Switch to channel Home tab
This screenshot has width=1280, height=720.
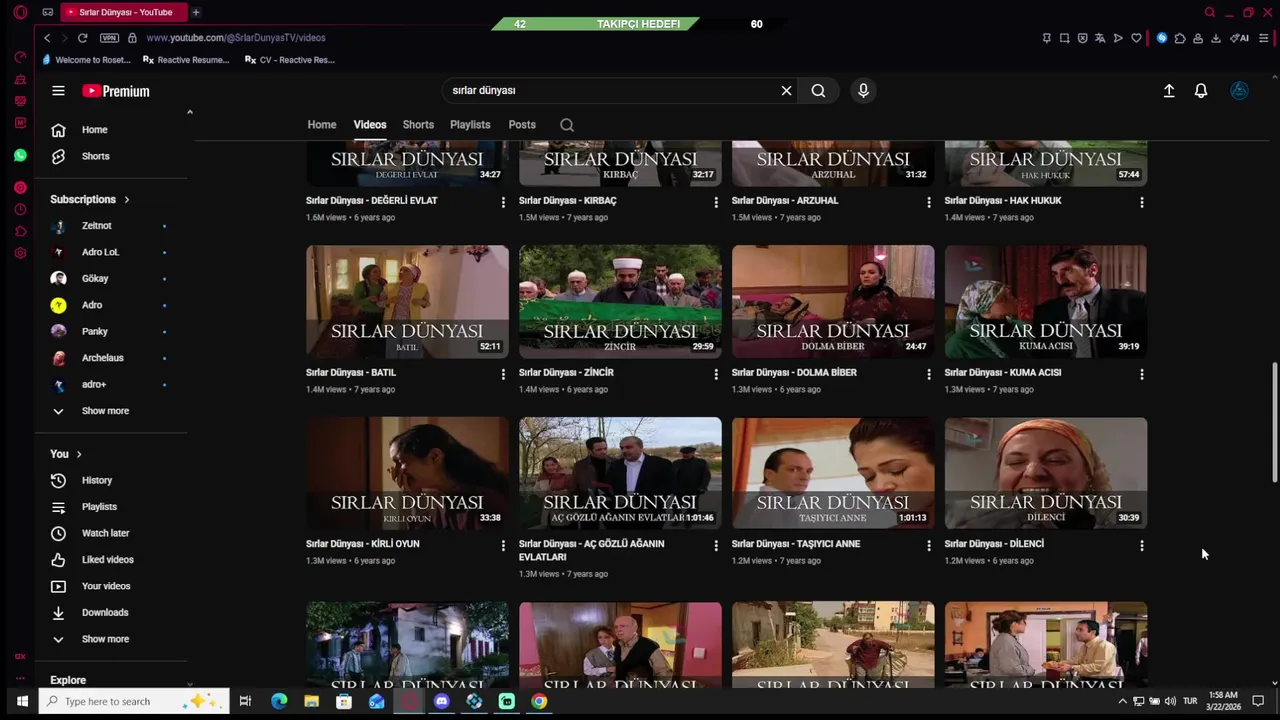(x=322, y=125)
